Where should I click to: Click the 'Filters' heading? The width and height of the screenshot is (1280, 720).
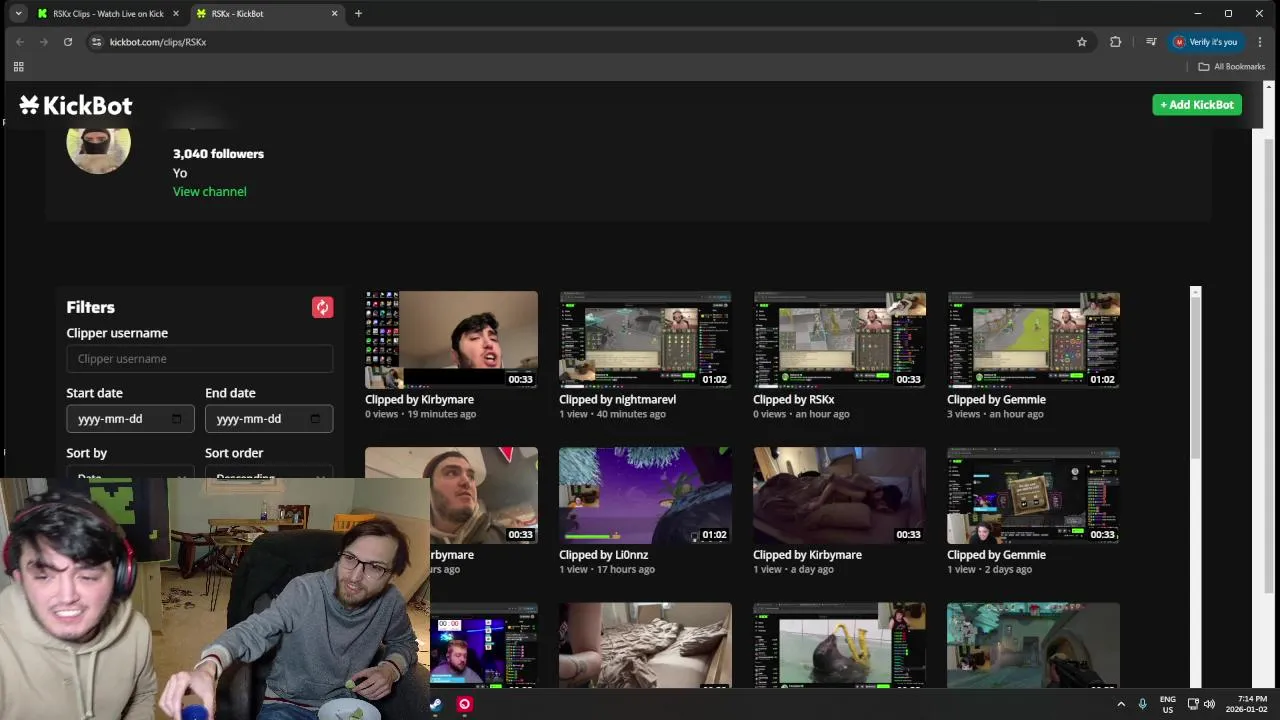tap(90, 307)
